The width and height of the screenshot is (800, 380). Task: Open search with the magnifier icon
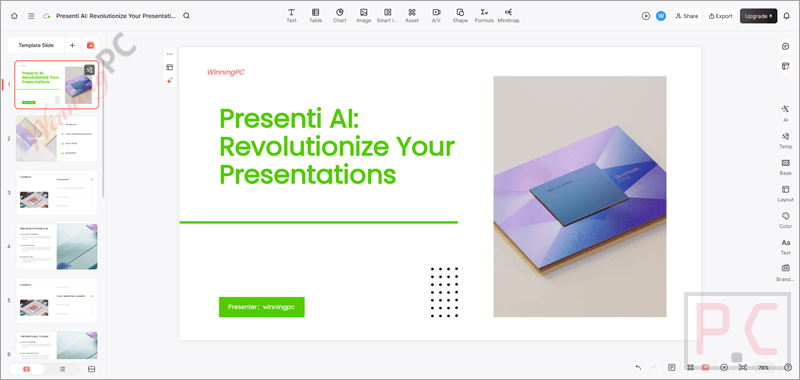pos(187,16)
